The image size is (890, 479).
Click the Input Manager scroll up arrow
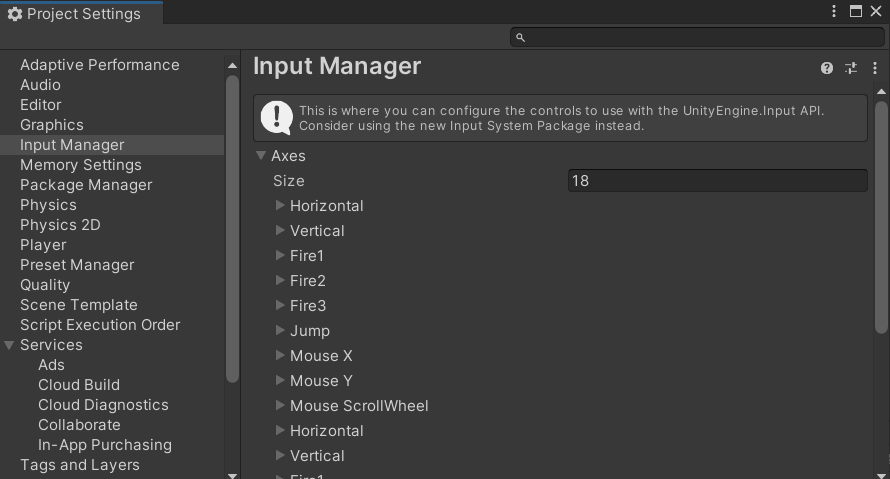pyautogui.click(x=881, y=91)
